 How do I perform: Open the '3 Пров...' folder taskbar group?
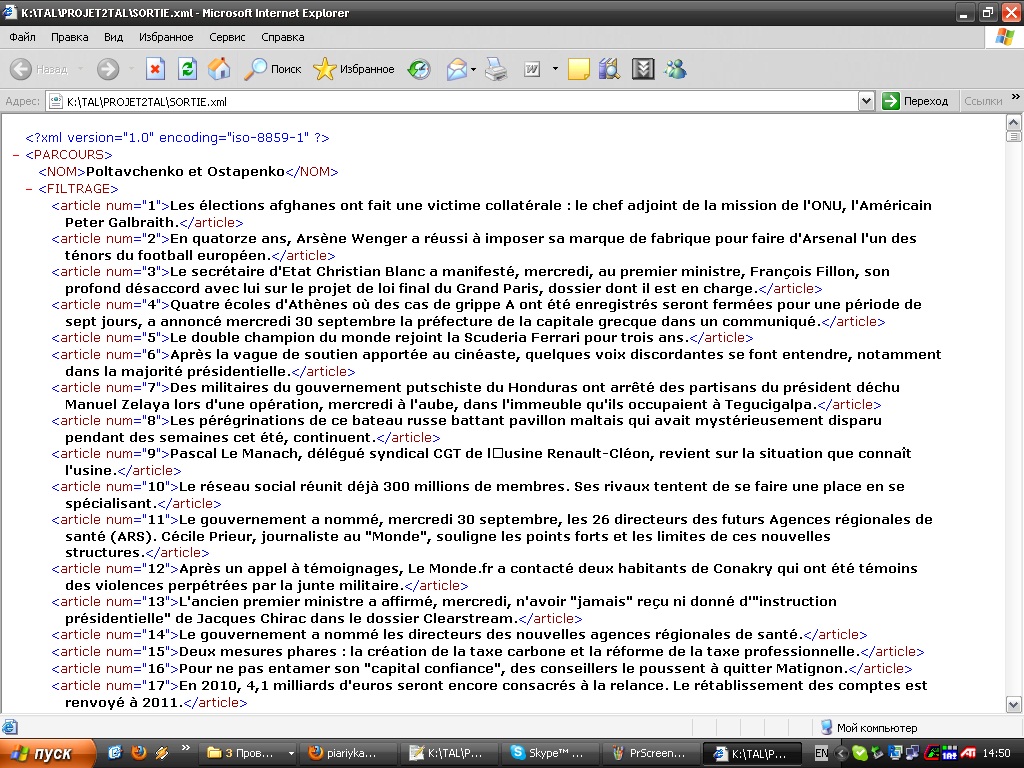[249, 754]
